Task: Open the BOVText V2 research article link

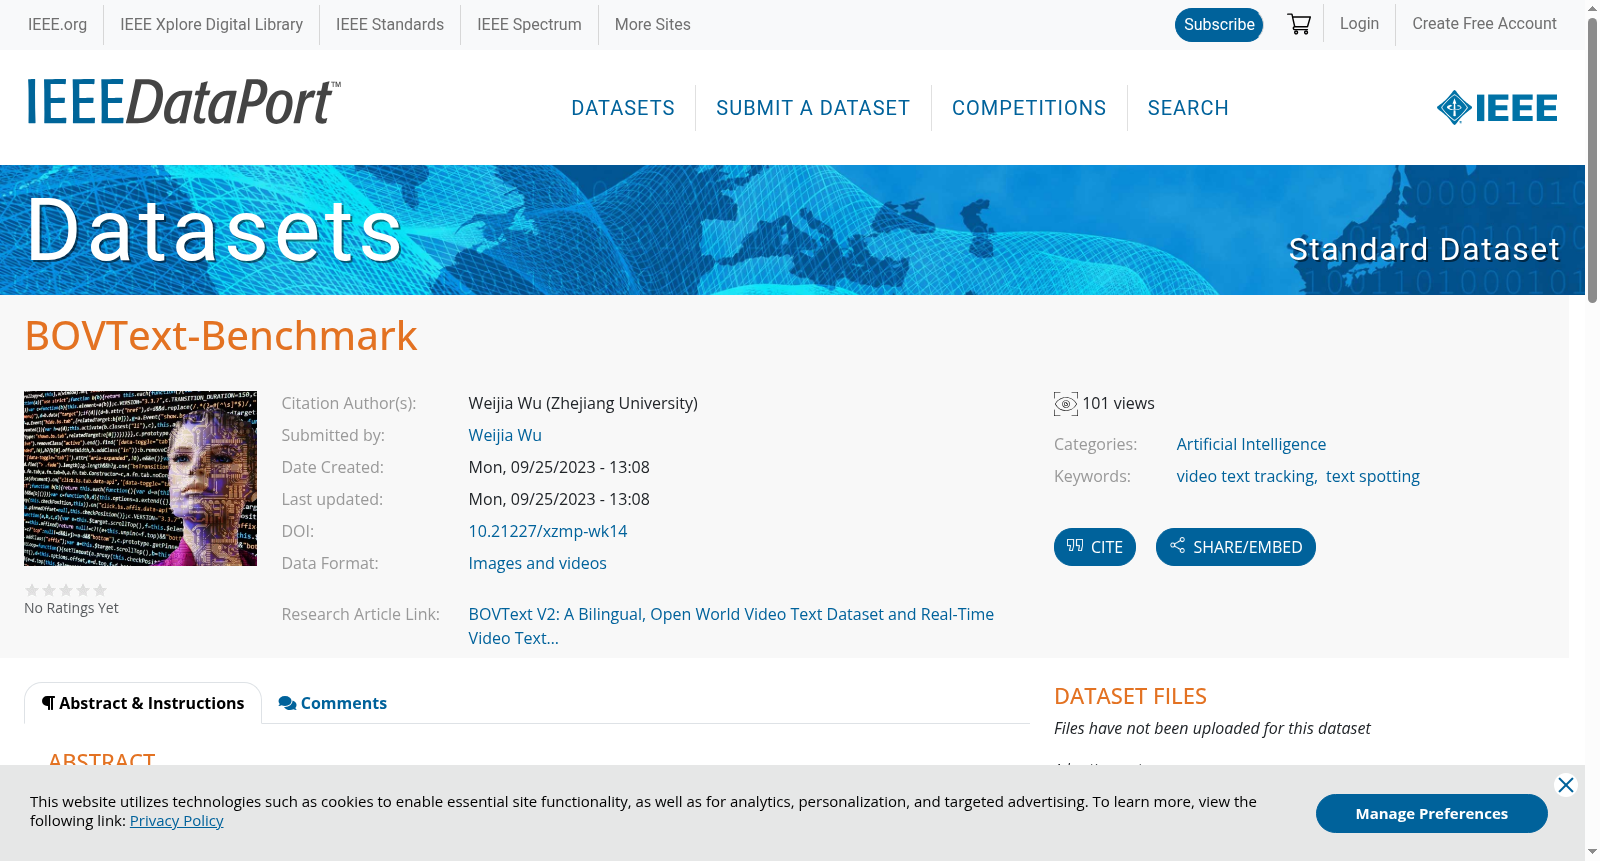Action: [731, 626]
